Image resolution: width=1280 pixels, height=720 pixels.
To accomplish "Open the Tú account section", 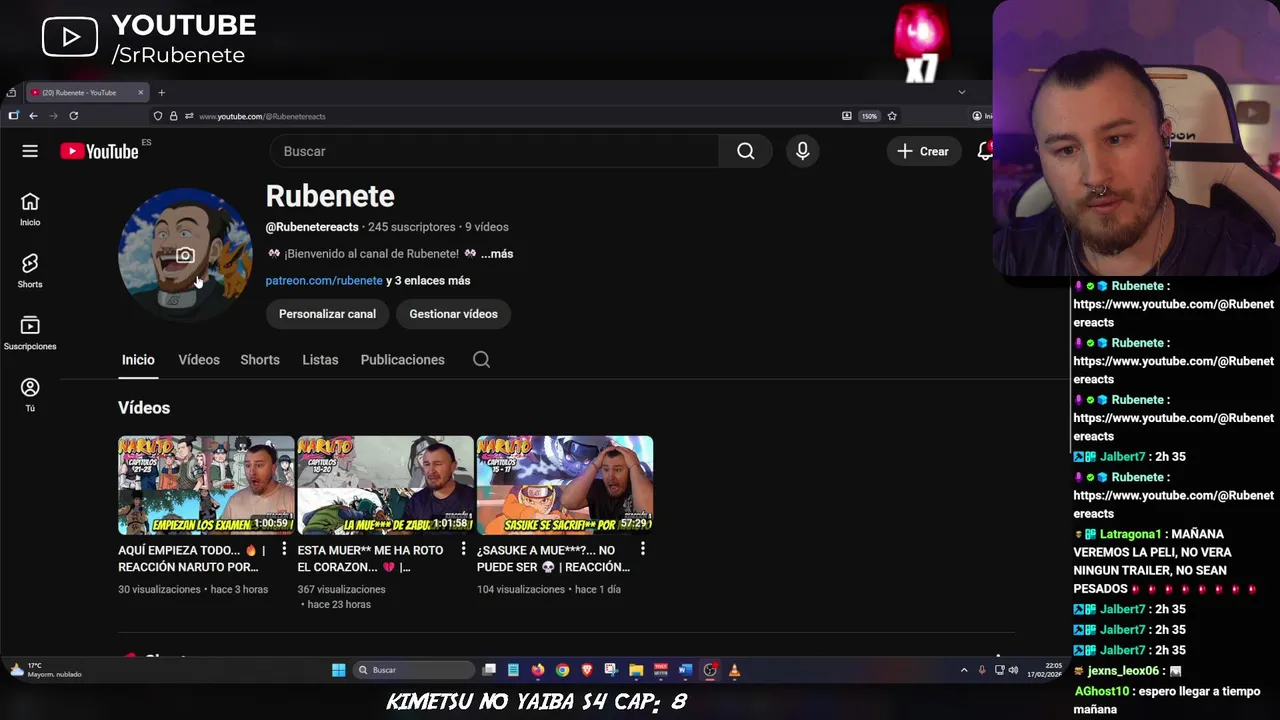I will point(30,395).
